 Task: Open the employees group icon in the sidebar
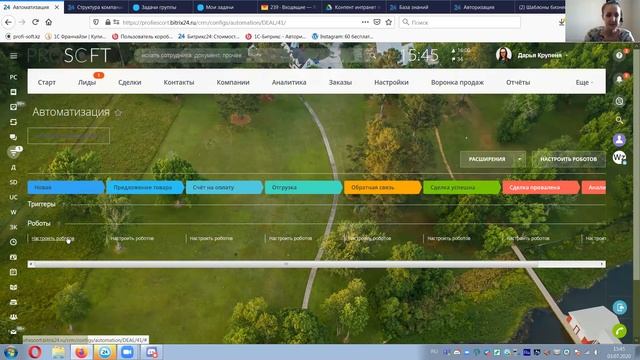point(13,317)
